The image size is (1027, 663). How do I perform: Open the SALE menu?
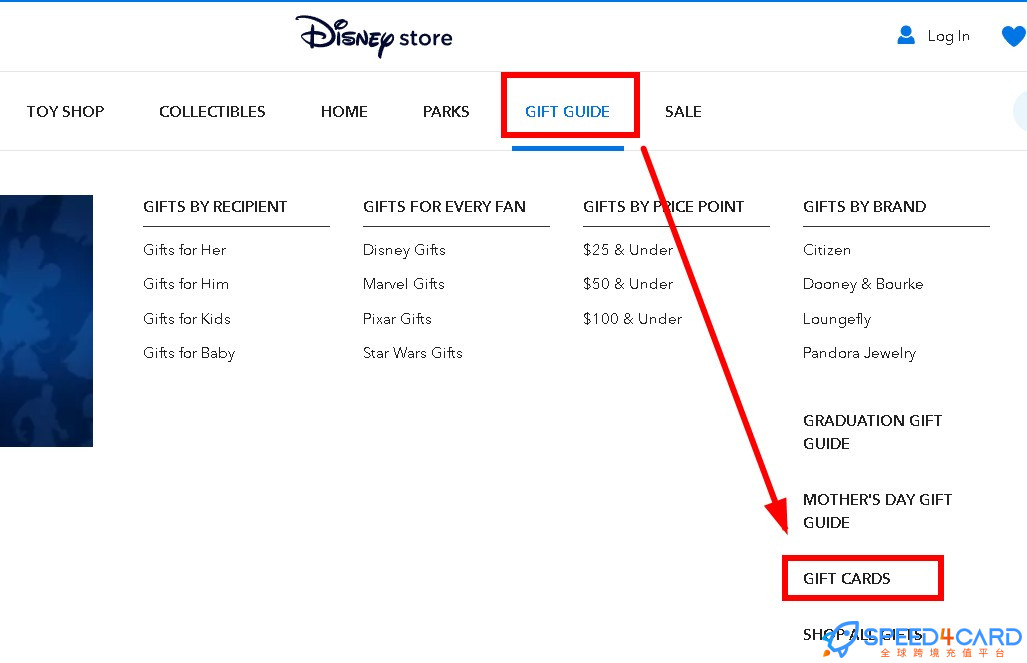point(683,111)
